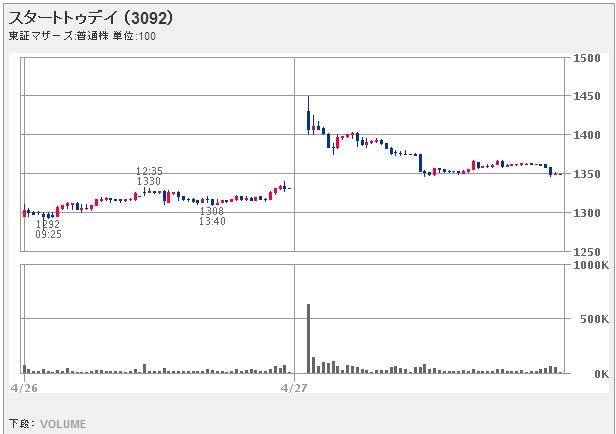Click the stock title スタートトゥデイ (3092)
This screenshot has height=434, width=616.
coord(91,18)
